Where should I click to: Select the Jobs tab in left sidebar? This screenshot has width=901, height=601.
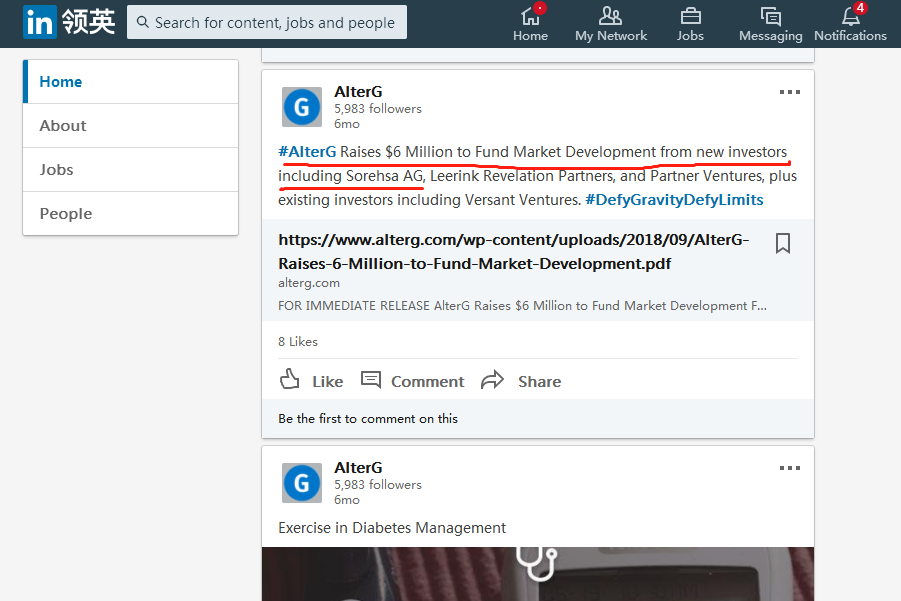pos(130,169)
